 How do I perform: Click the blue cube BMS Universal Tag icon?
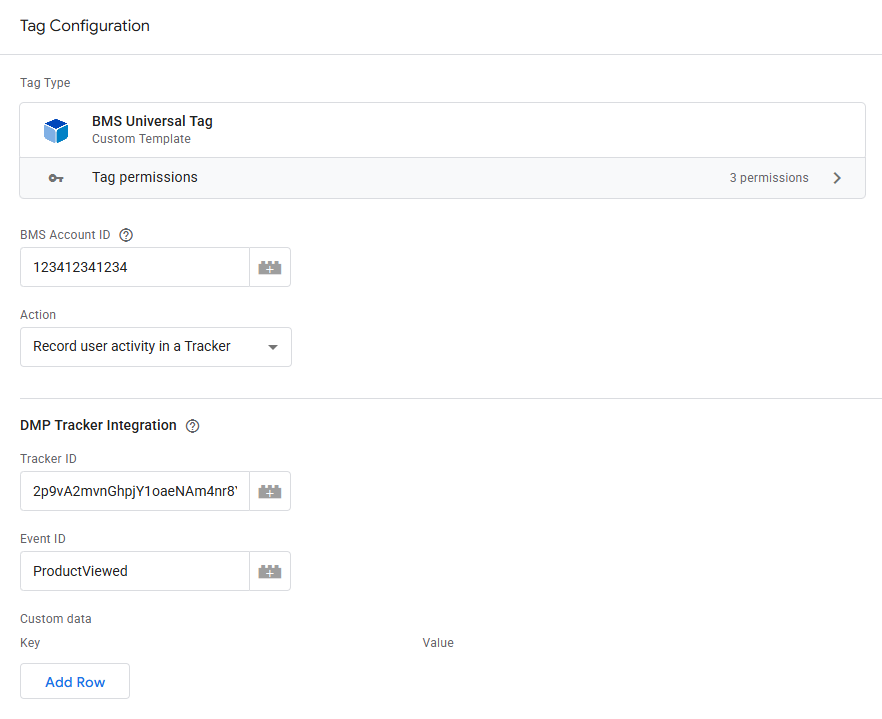click(x=55, y=130)
